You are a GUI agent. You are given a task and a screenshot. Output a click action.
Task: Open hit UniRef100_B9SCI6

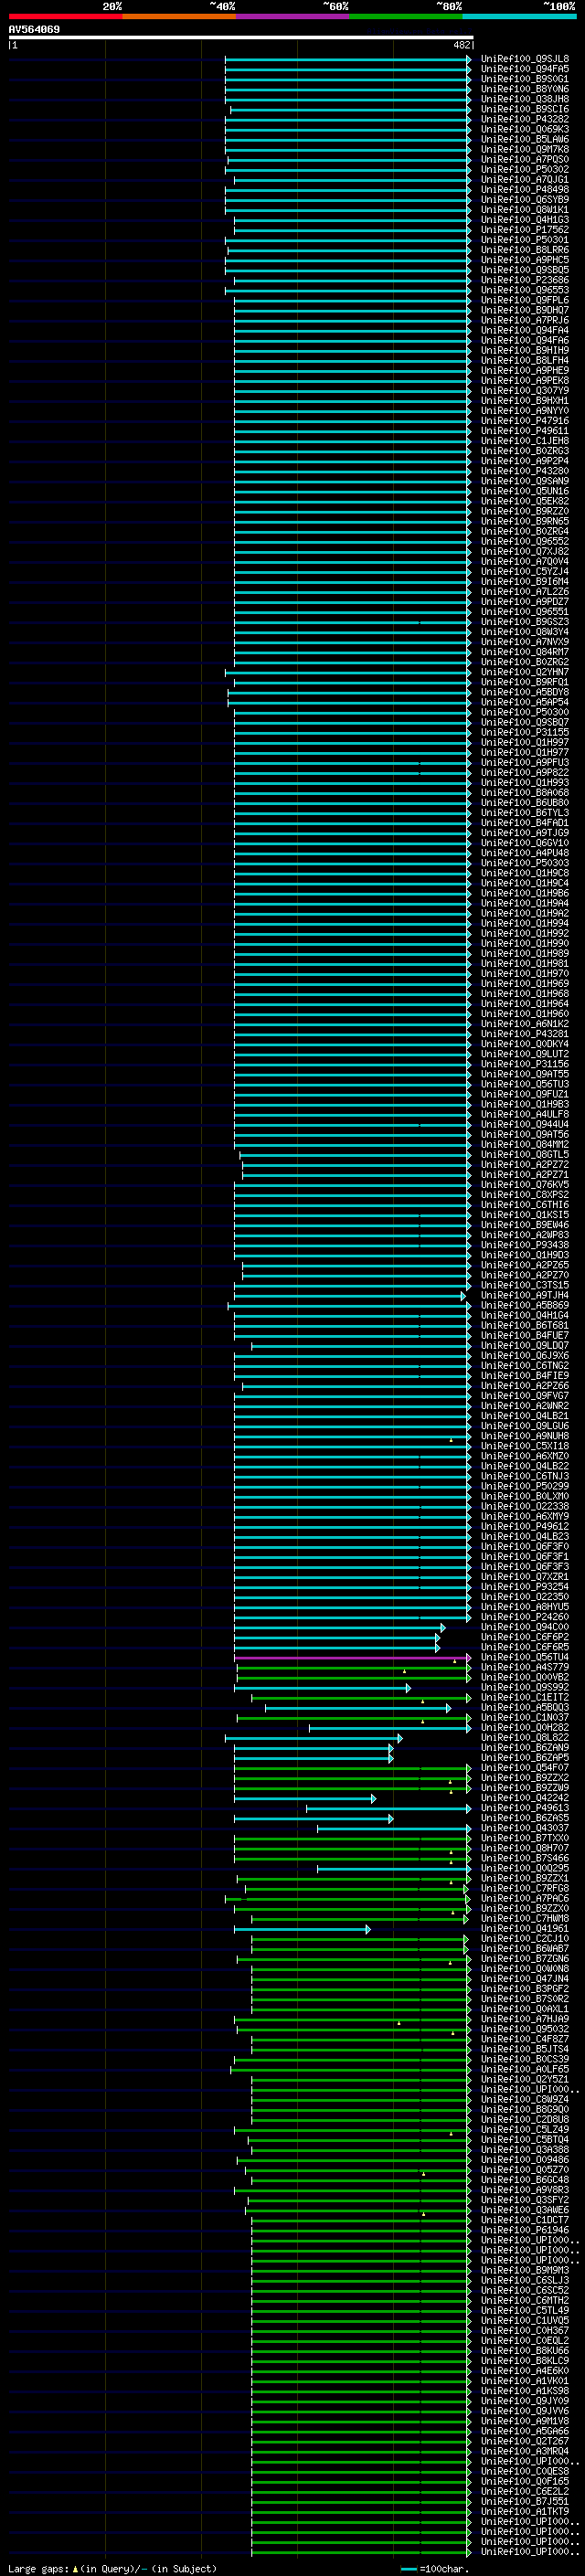525,109
